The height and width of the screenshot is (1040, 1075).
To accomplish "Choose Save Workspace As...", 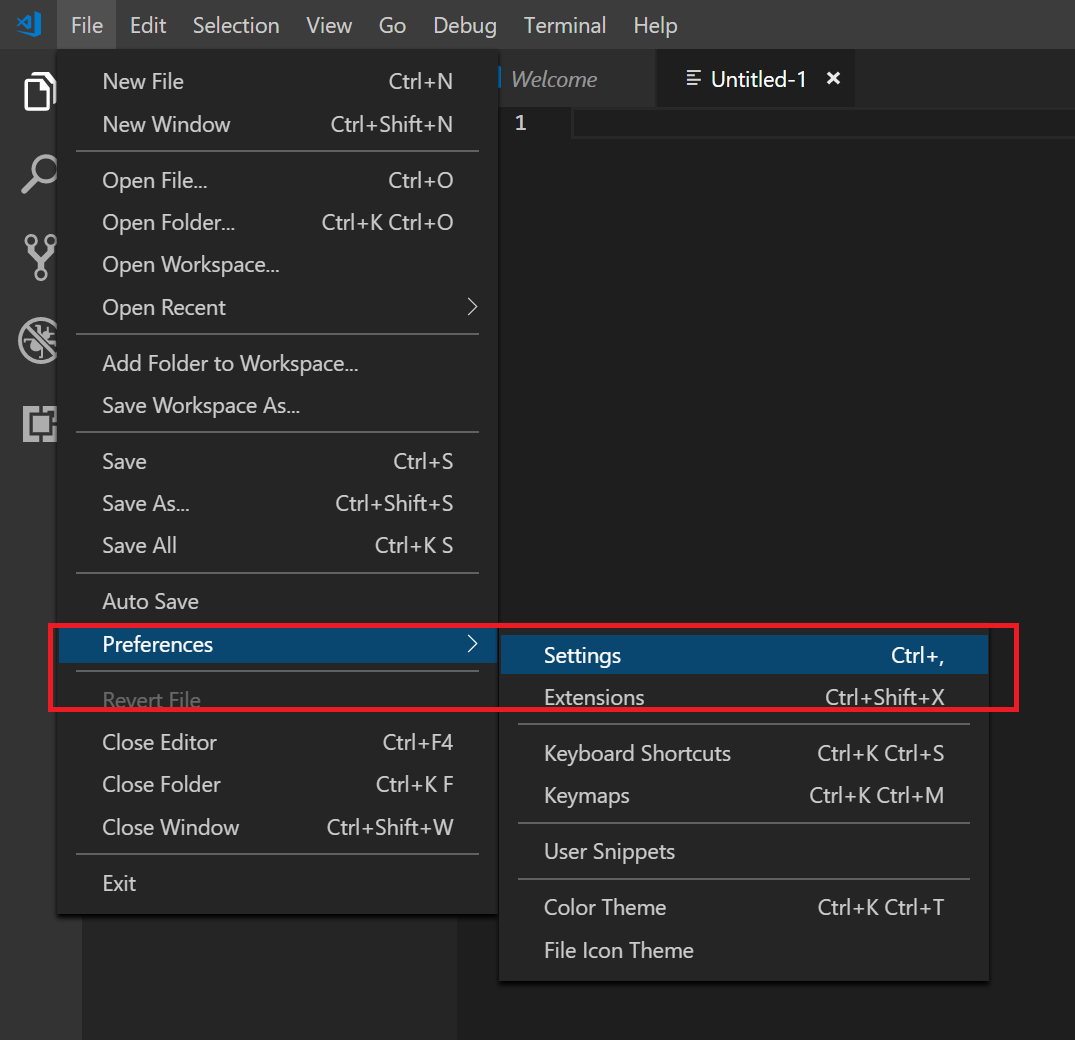I will click(x=278, y=406).
